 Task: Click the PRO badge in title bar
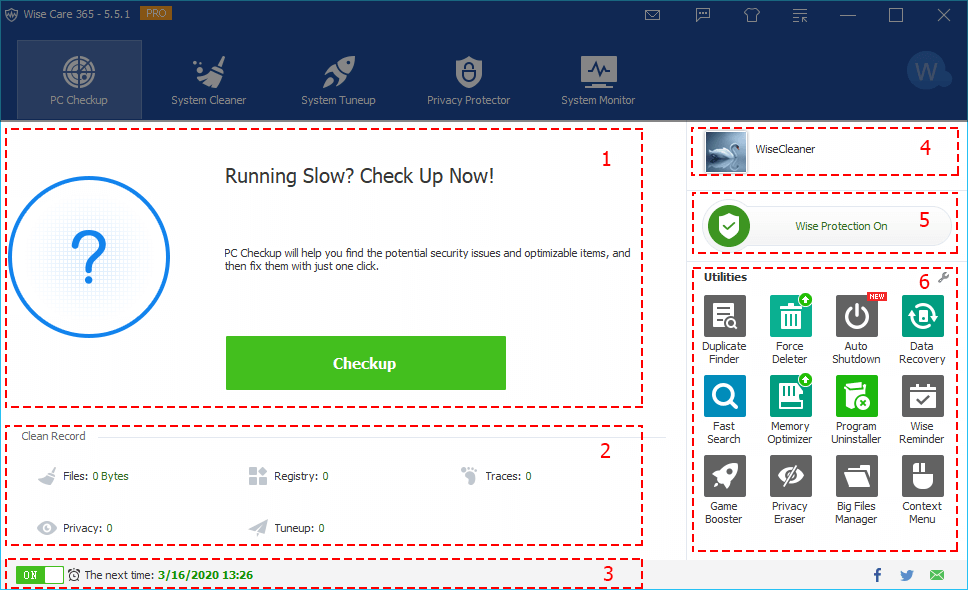coord(156,13)
